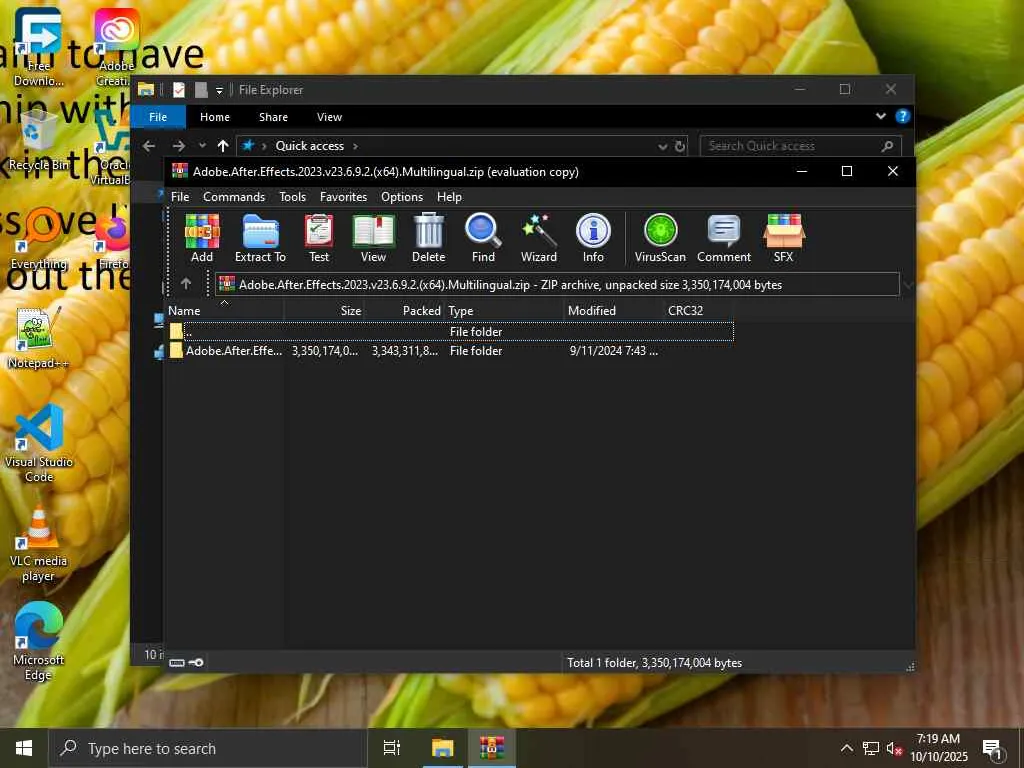Expand the File Explorer ribbon chevron
Screen dimensions: 1024x768
[x=881, y=116]
